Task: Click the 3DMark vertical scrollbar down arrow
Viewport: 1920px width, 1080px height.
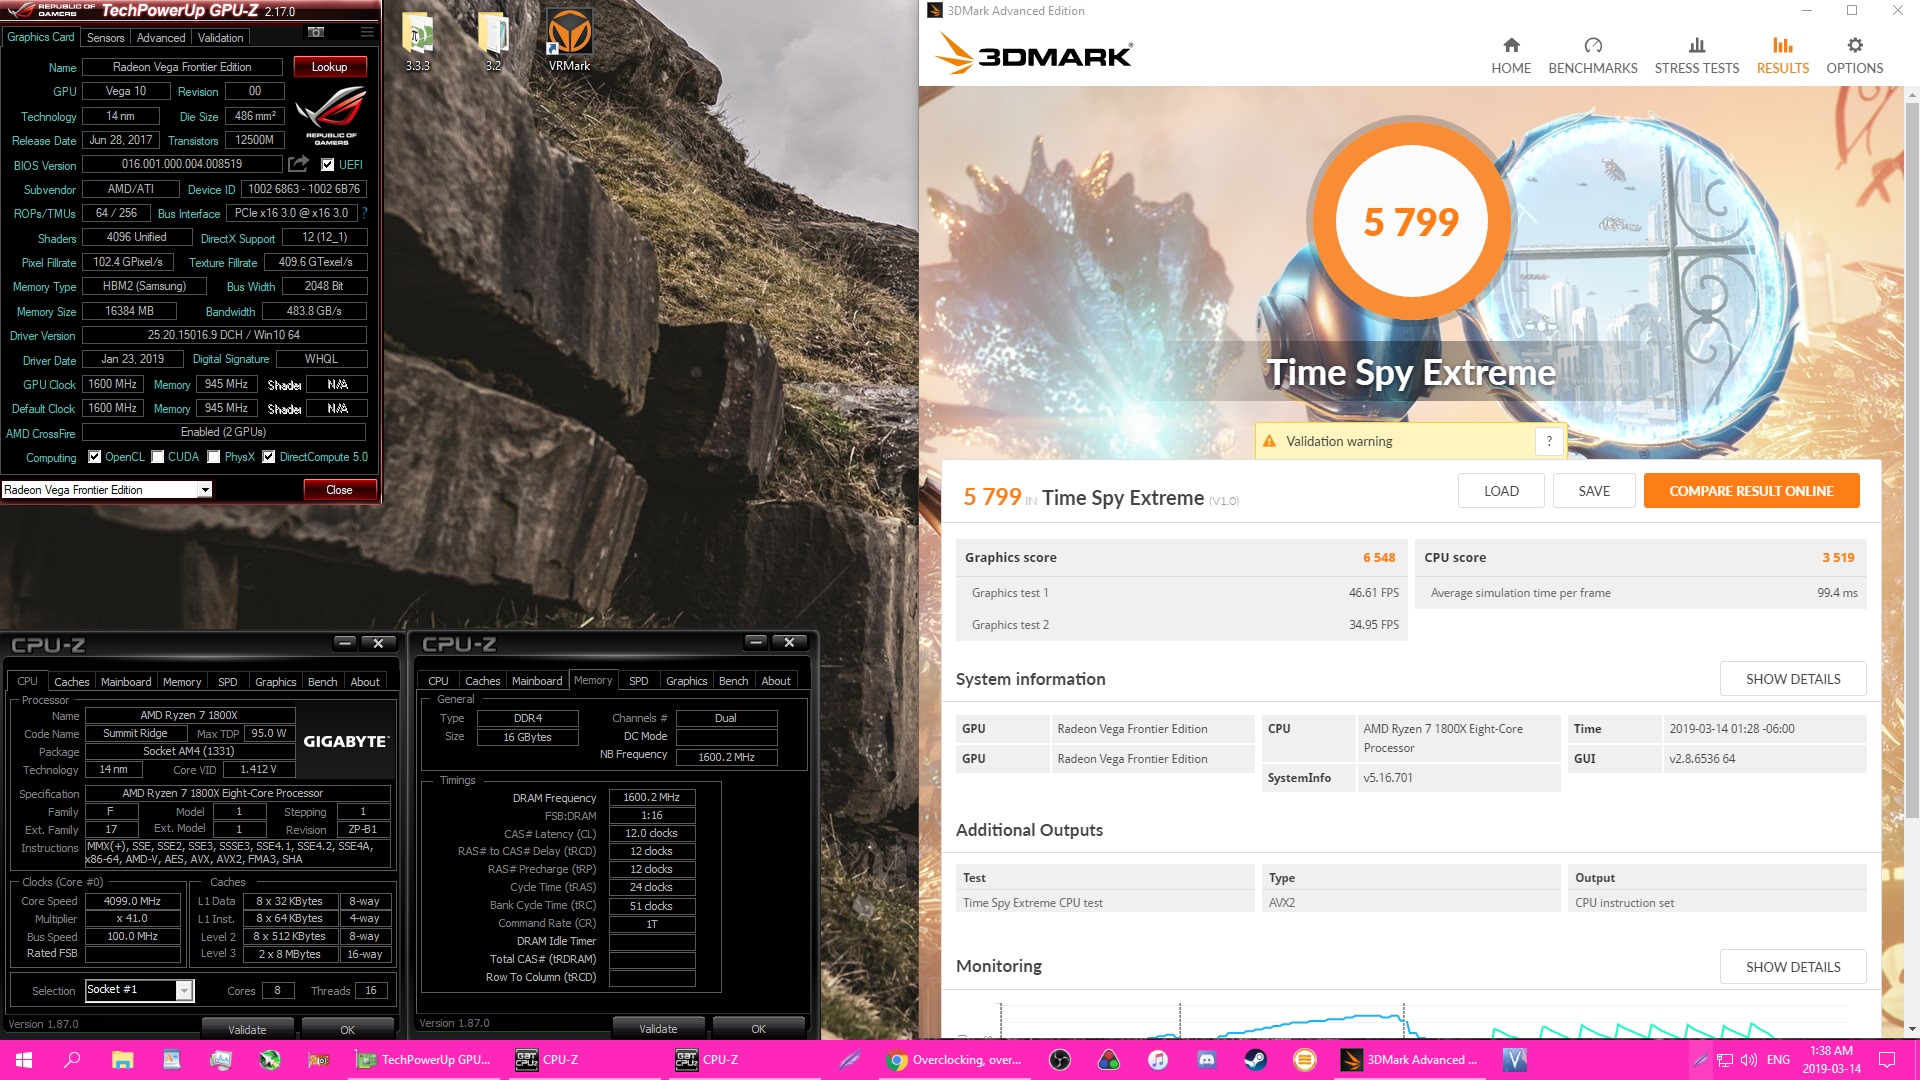Action: [x=1912, y=1029]
